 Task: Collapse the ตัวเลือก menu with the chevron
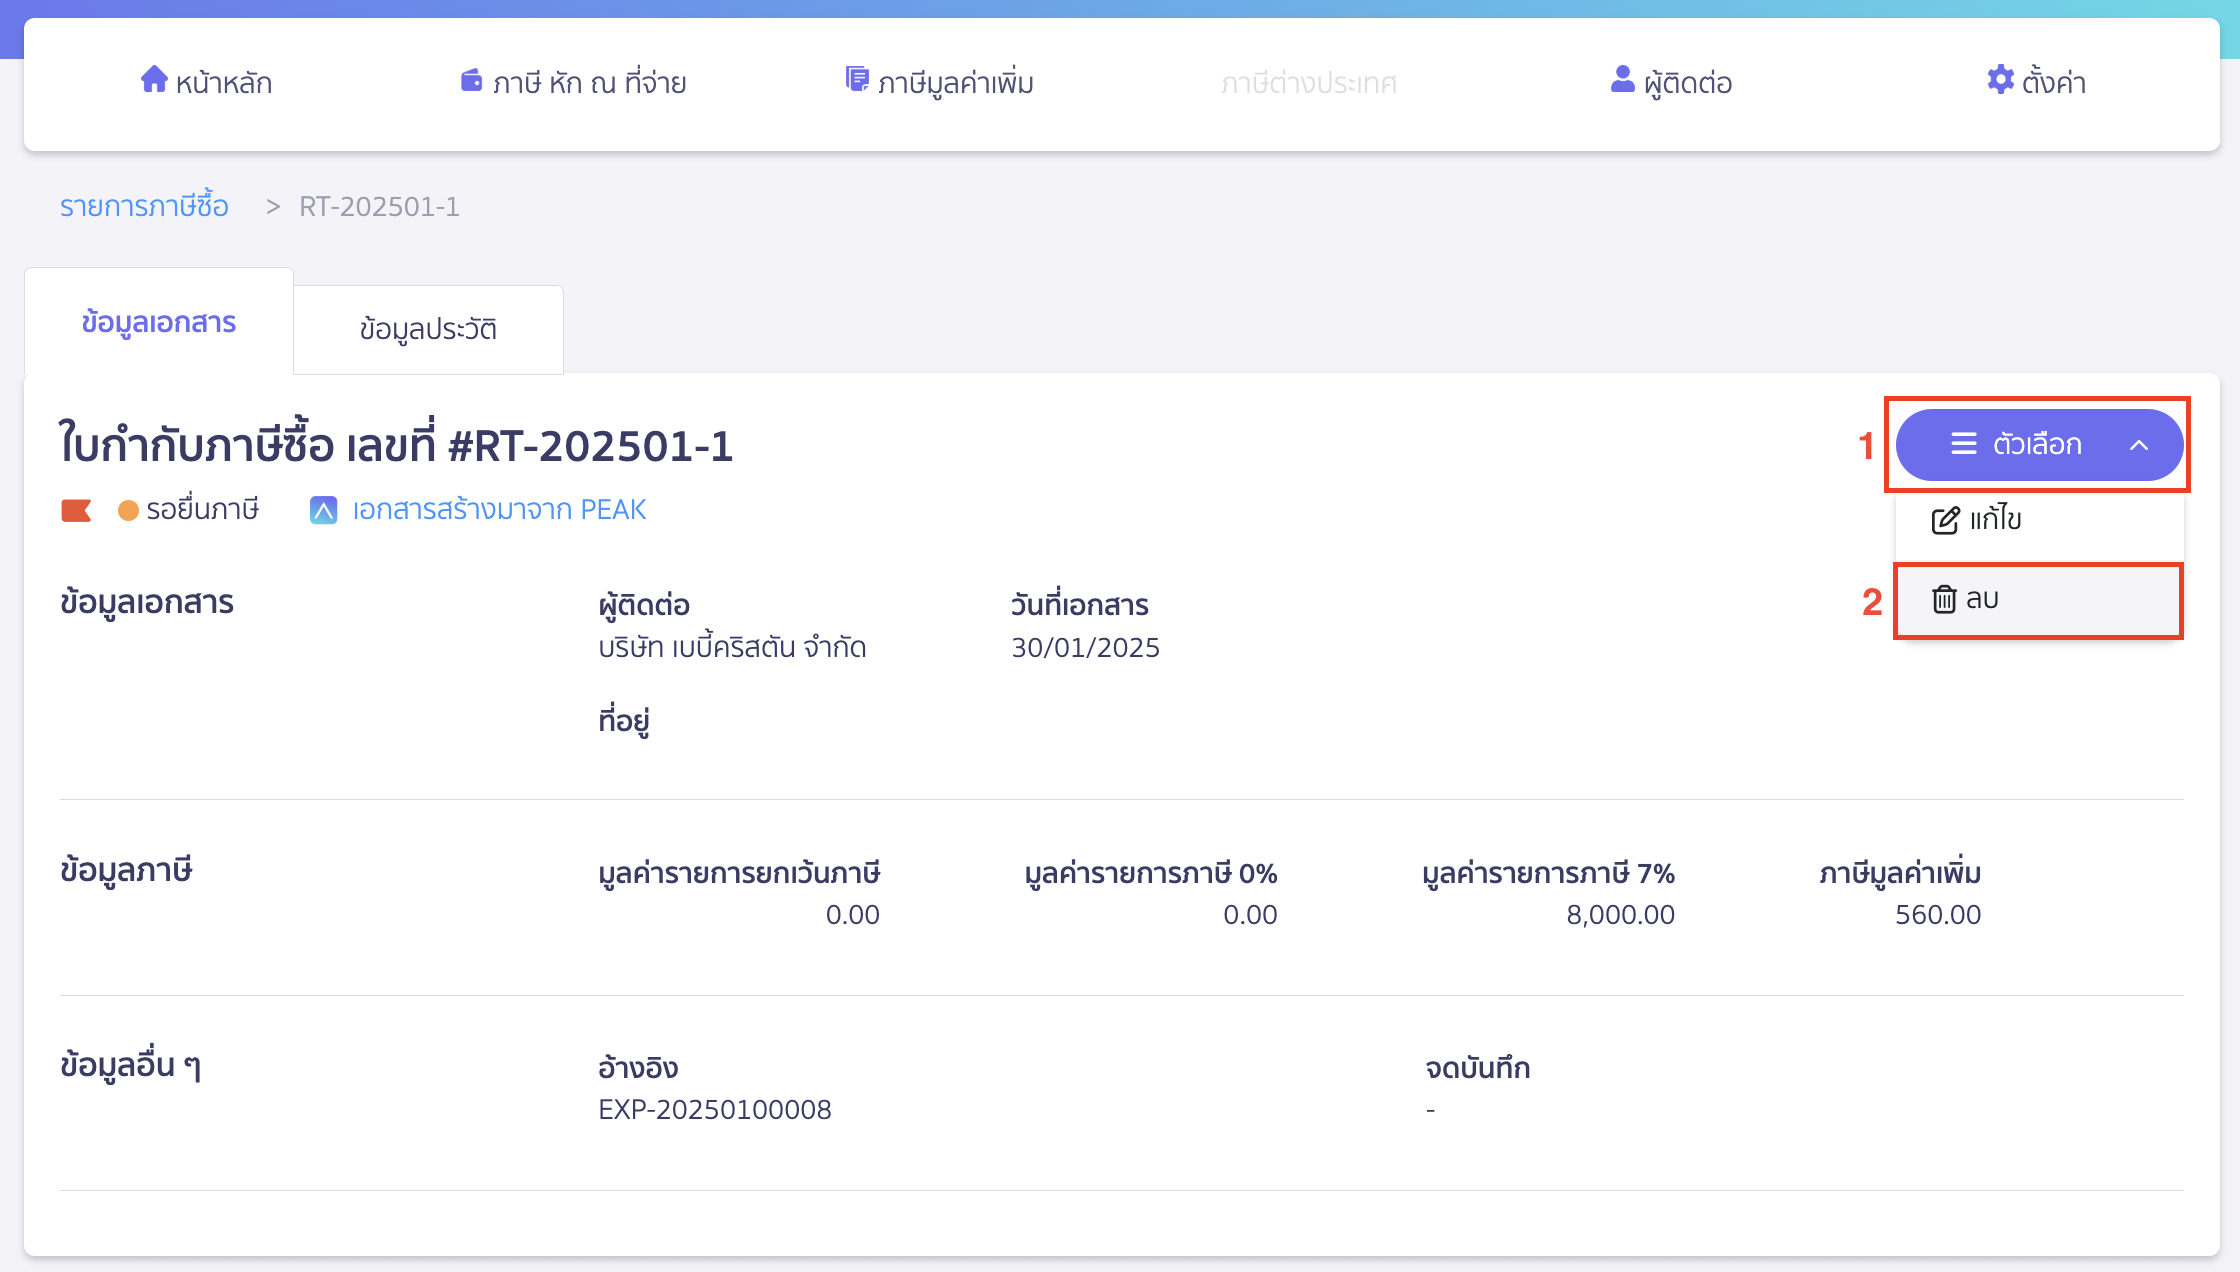(2140, 445)
